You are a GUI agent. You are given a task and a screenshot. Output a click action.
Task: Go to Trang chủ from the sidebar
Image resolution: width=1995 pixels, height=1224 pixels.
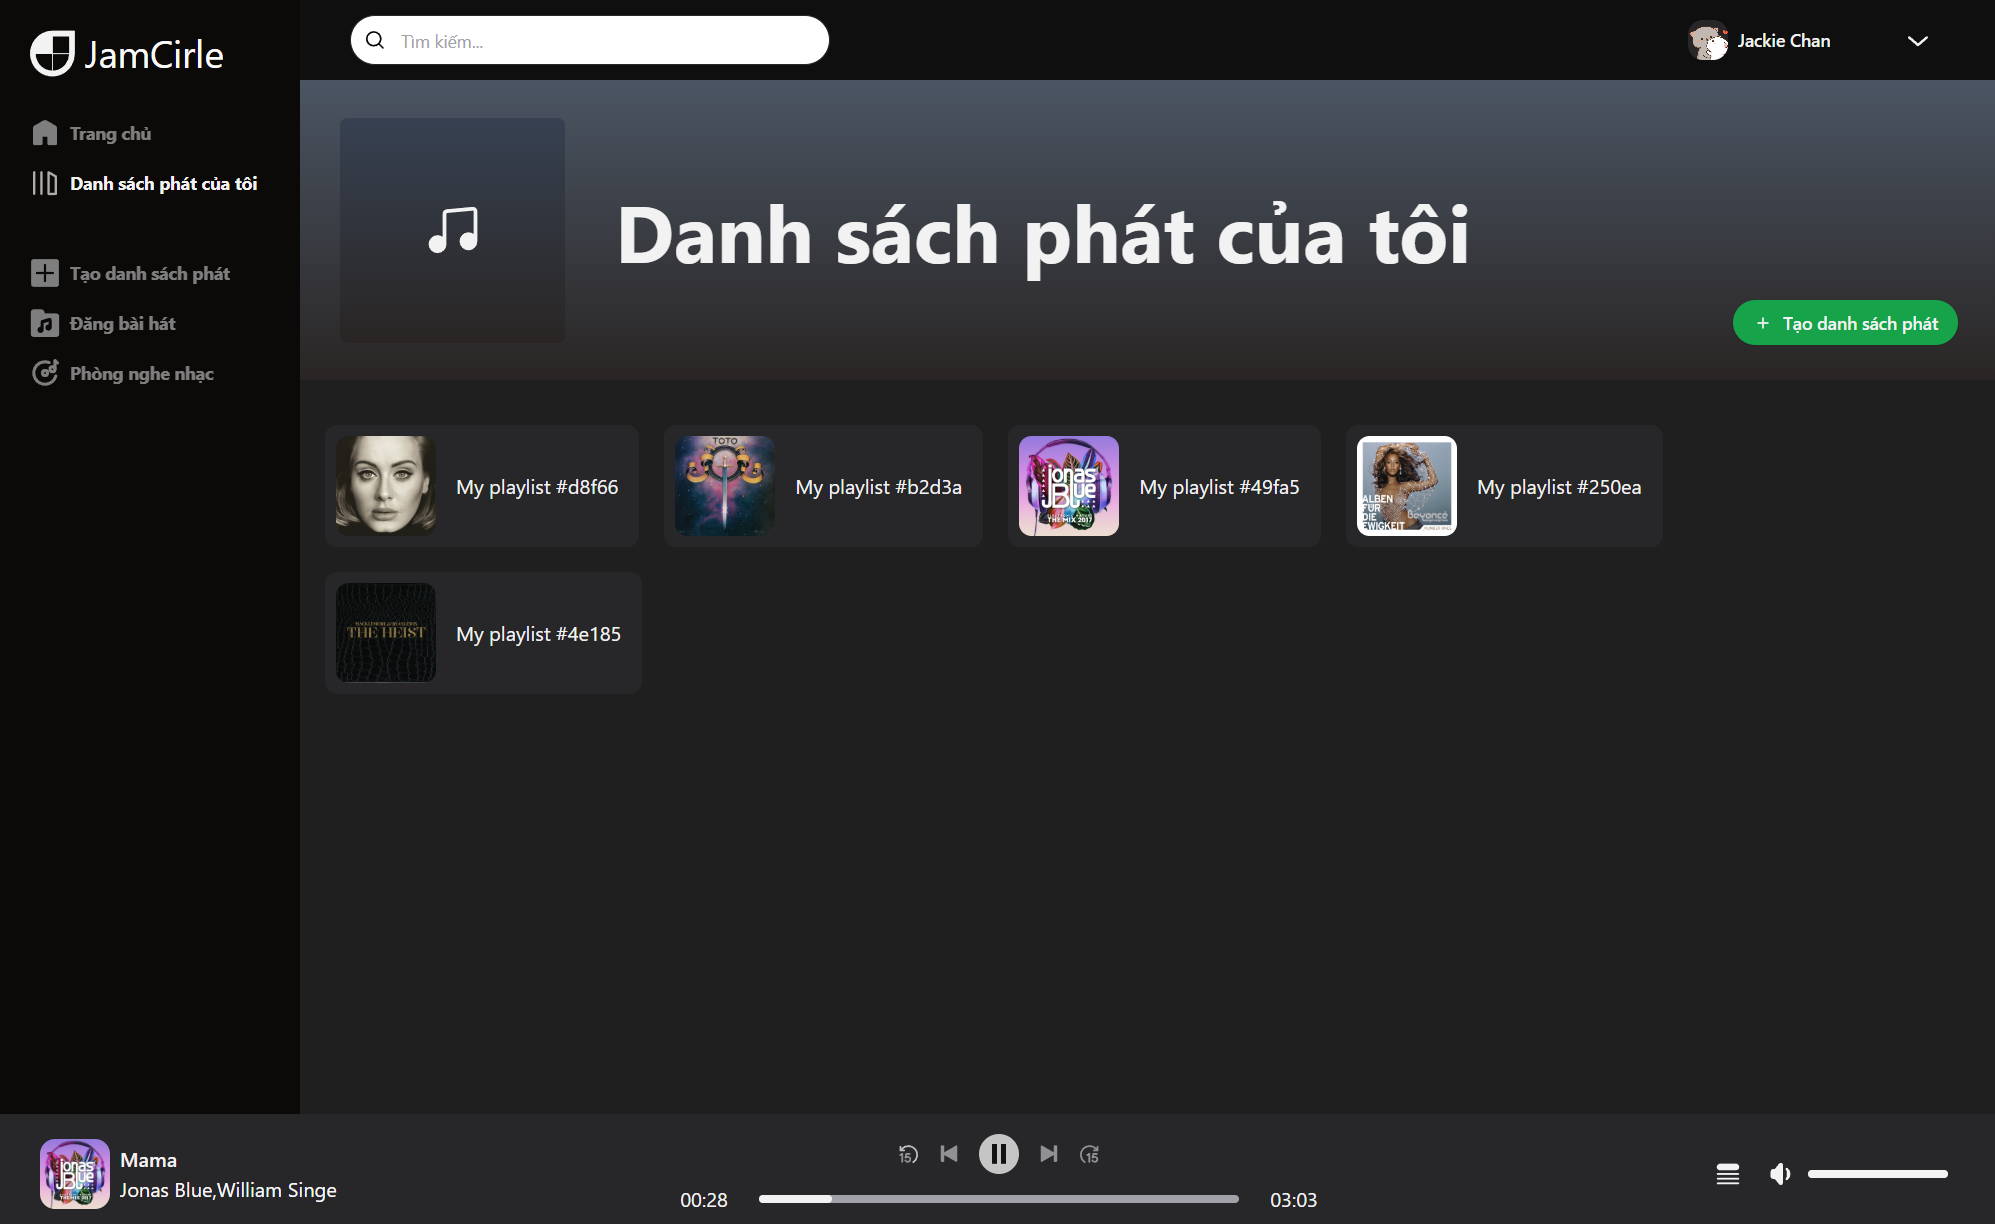pyautogui.click(x=110, y=132)
